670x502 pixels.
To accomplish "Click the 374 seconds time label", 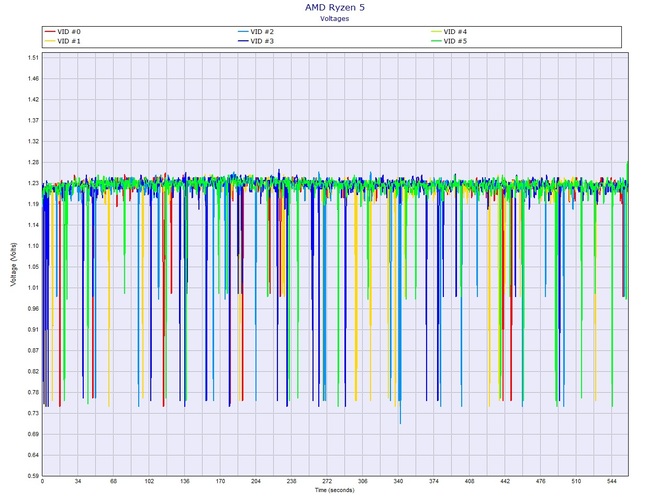I will coord(434,481).
